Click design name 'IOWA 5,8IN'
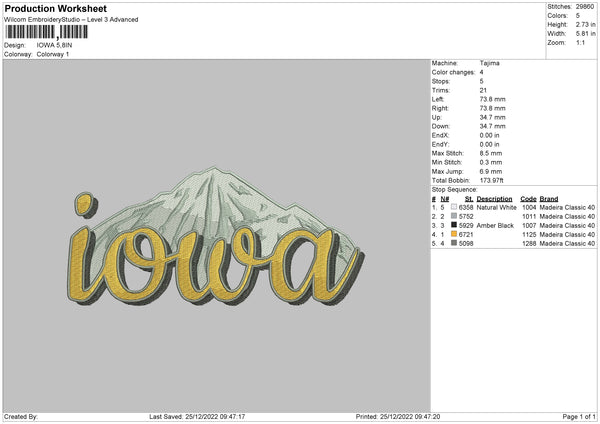600x424 pixels. point(54,45)
